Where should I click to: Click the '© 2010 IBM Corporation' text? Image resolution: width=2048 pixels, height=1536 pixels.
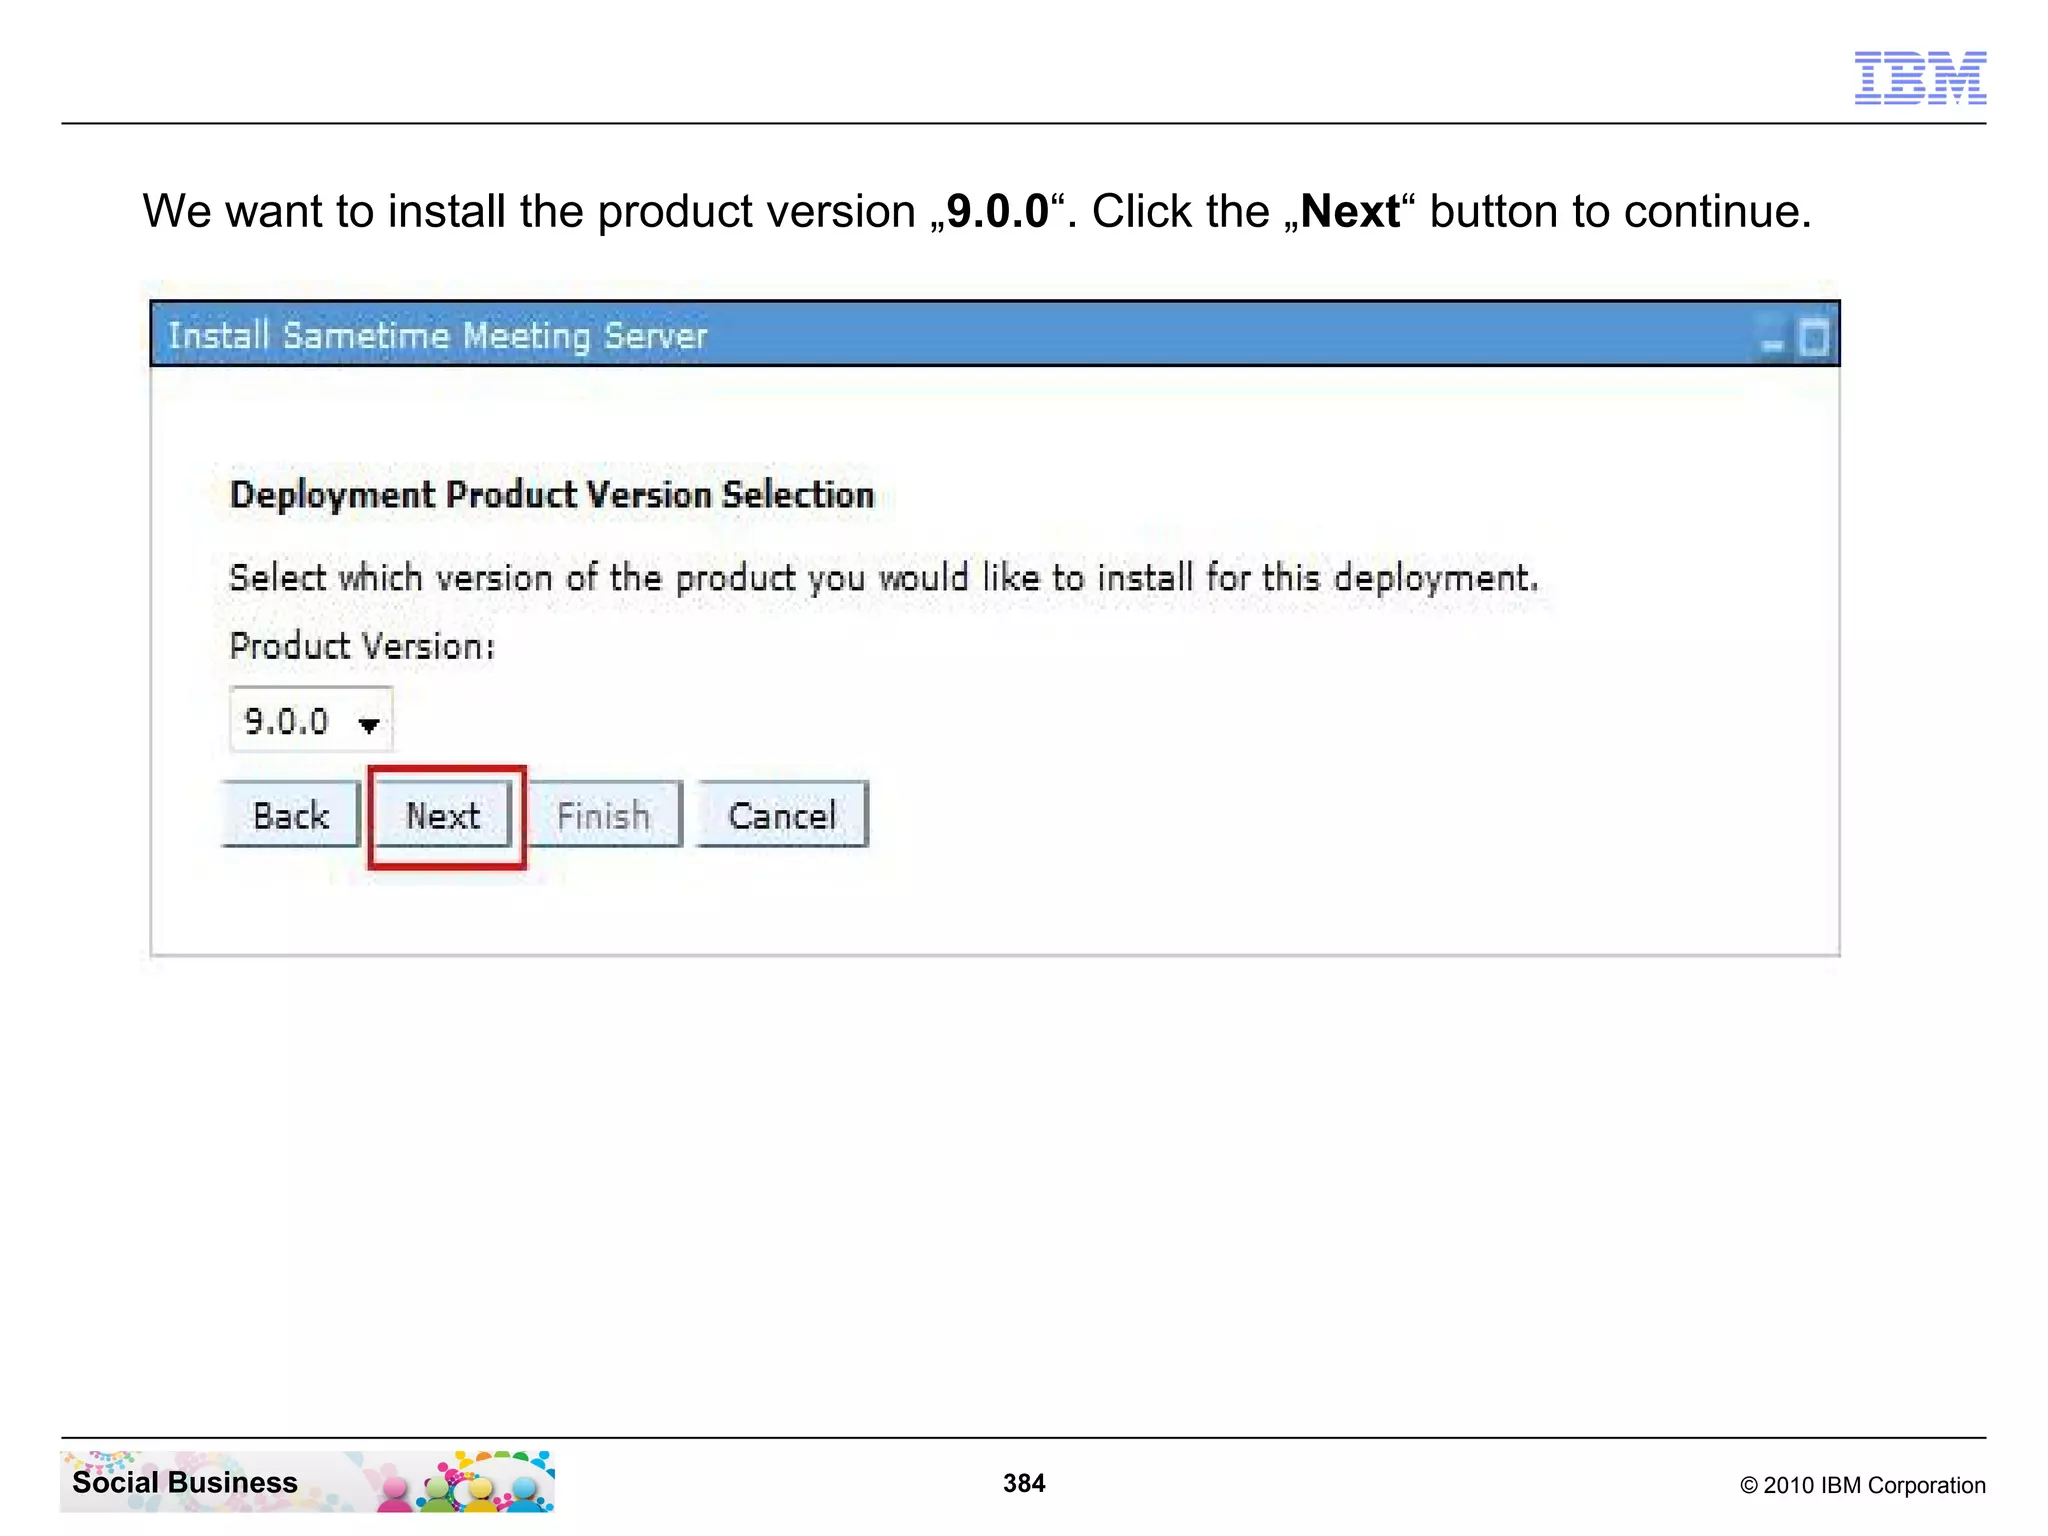coord(1862,1485)
